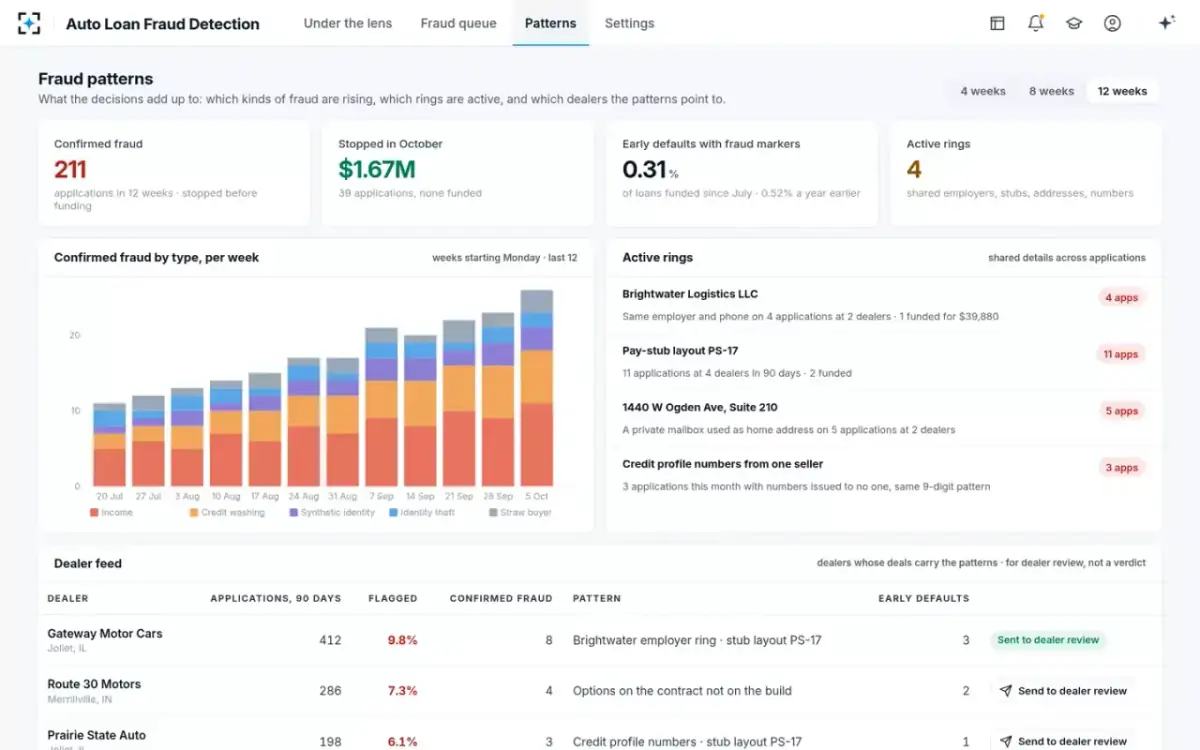Set time range to 12 weeks
Screen dimensions: 1200x750
point(1122,91)
